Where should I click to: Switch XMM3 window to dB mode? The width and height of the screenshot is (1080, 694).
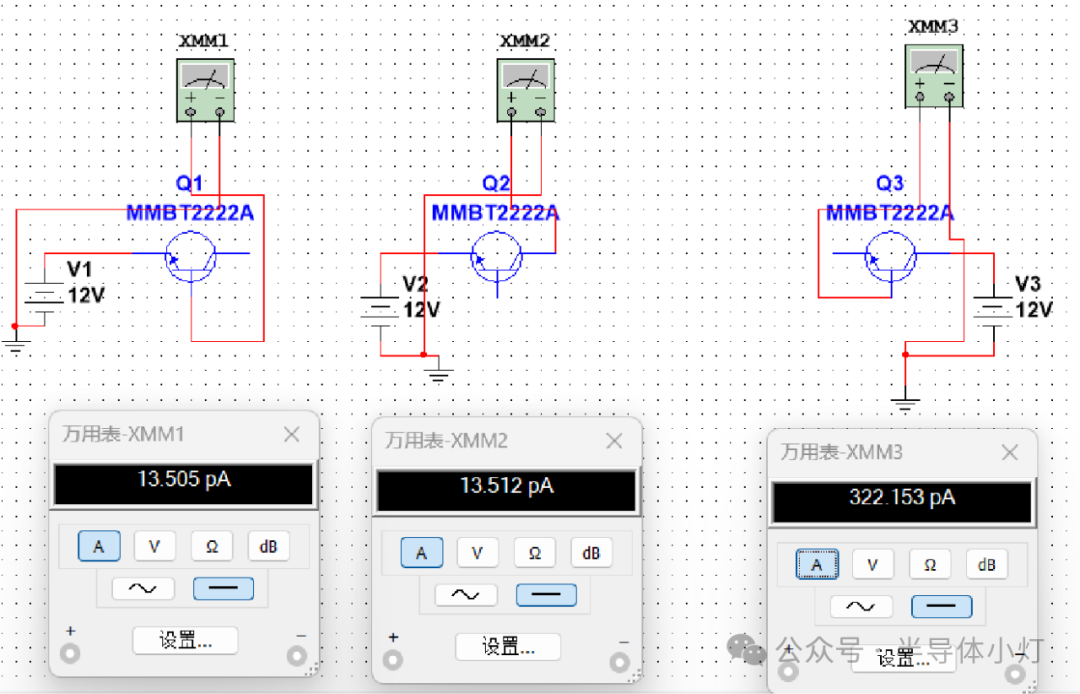[x=986, y=565]
